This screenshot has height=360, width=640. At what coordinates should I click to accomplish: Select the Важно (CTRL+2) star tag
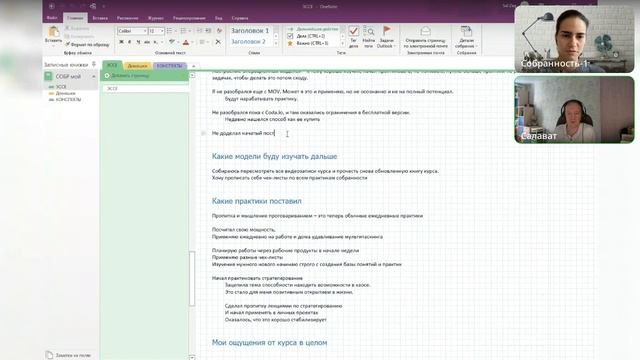click(290, 43)
